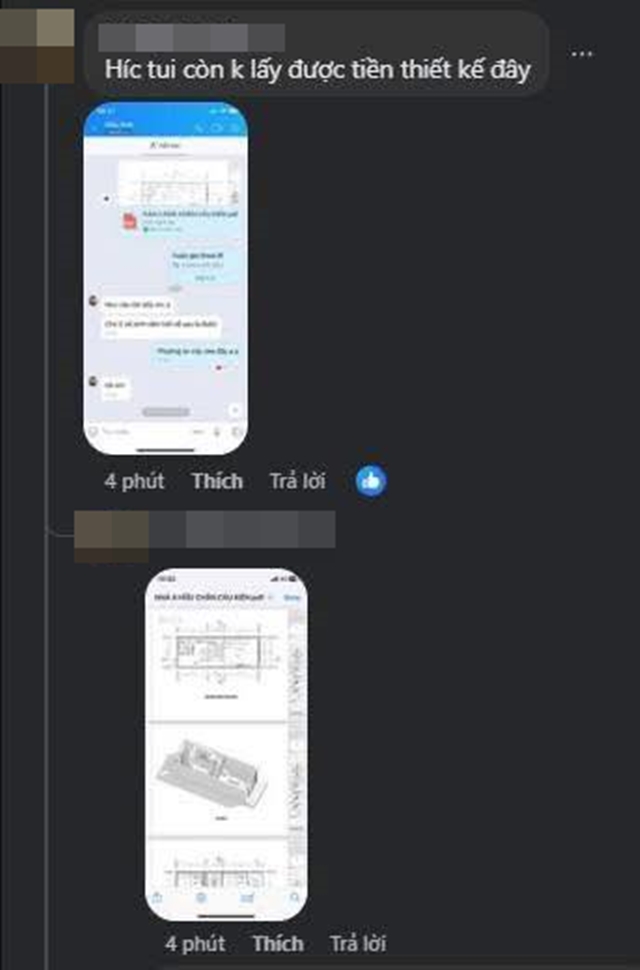The image size is (640, 970).
Task: Open the chat conversation screenshot attachment
Action: (166, 278)
